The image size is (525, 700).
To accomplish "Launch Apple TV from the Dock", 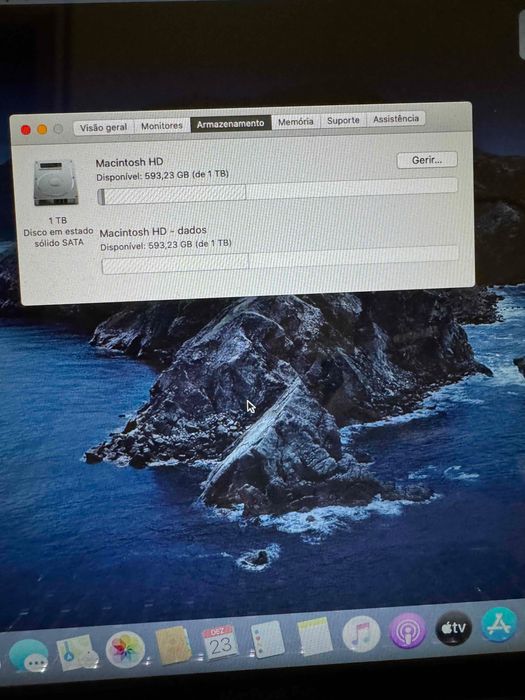I will point(453,628).
